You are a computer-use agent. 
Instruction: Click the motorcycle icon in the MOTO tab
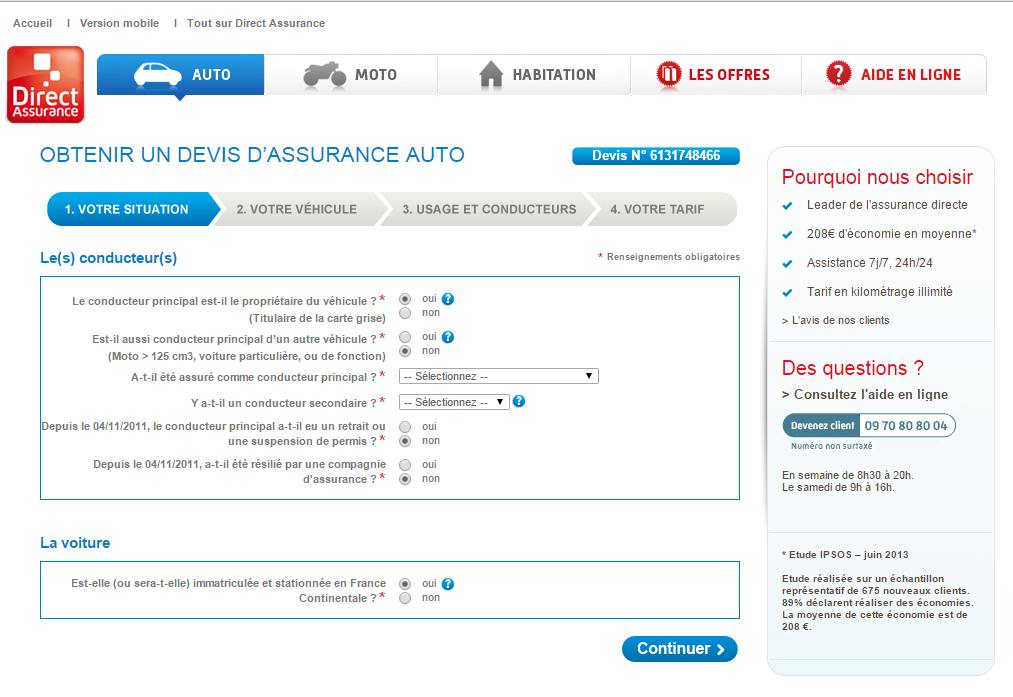pos(325,74)
